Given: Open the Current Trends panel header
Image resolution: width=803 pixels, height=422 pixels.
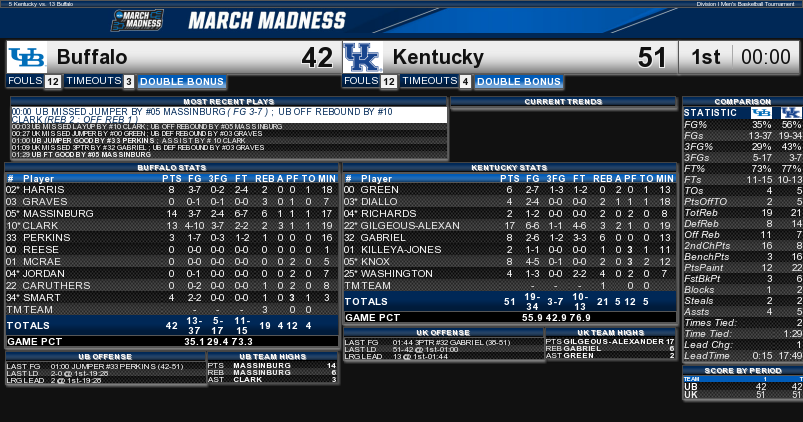Looking at the screenshot, I should coord(563,101).
